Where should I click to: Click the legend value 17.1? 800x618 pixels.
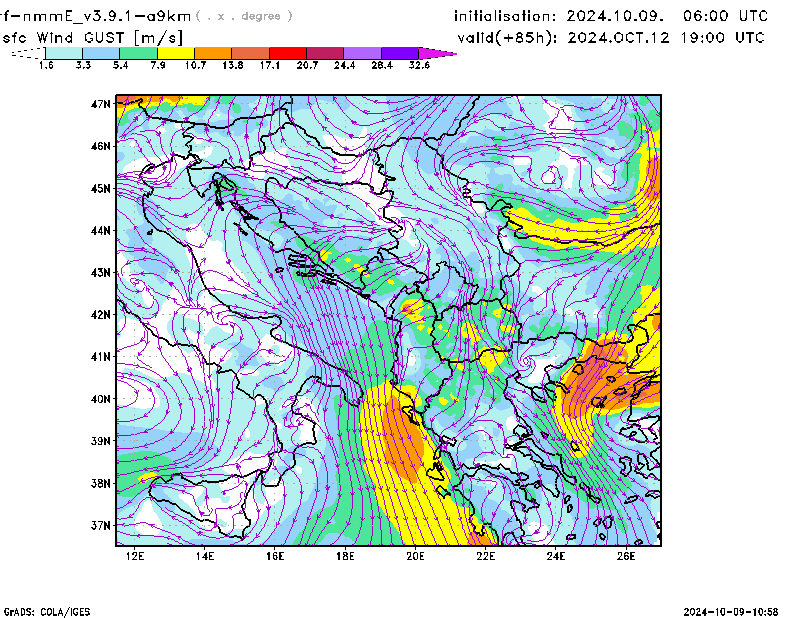(x=270, y=65)
